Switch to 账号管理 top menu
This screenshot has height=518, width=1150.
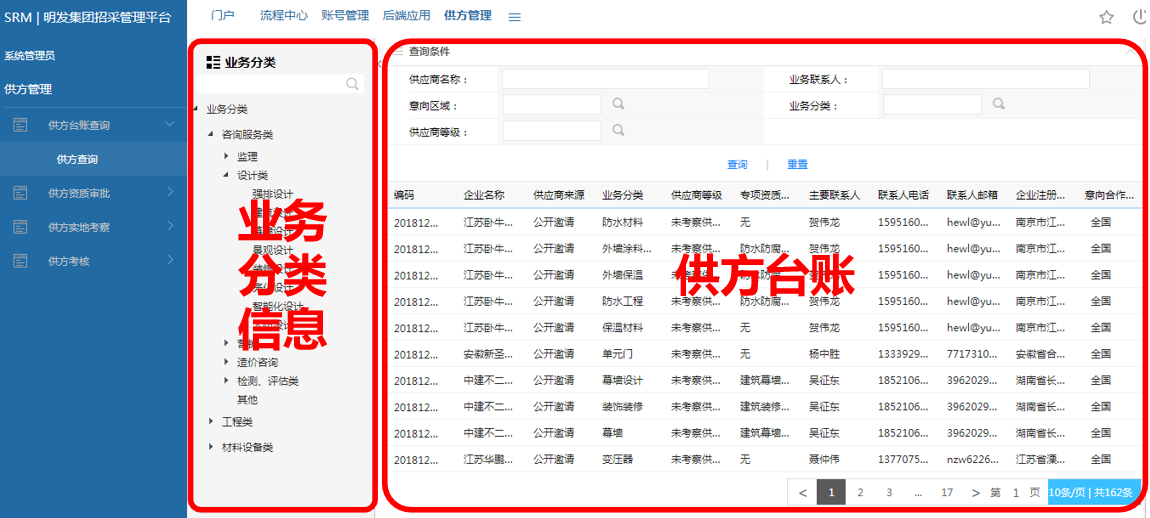pyautogui.click(x=345, y=16)
